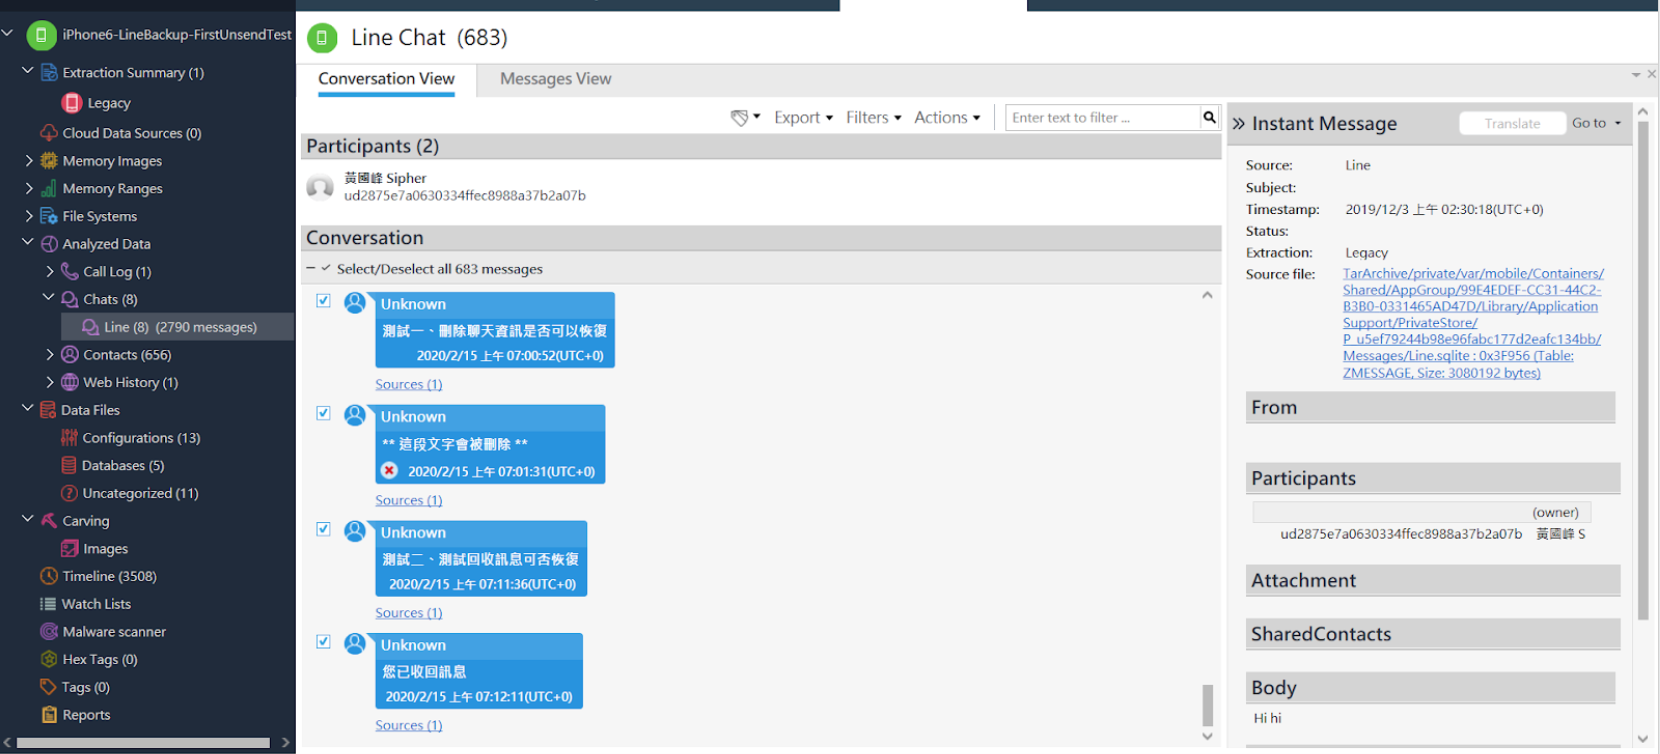
Task: Select the red Legacy extraction icon
Action: pyautogui.click(x=72, y=103)
